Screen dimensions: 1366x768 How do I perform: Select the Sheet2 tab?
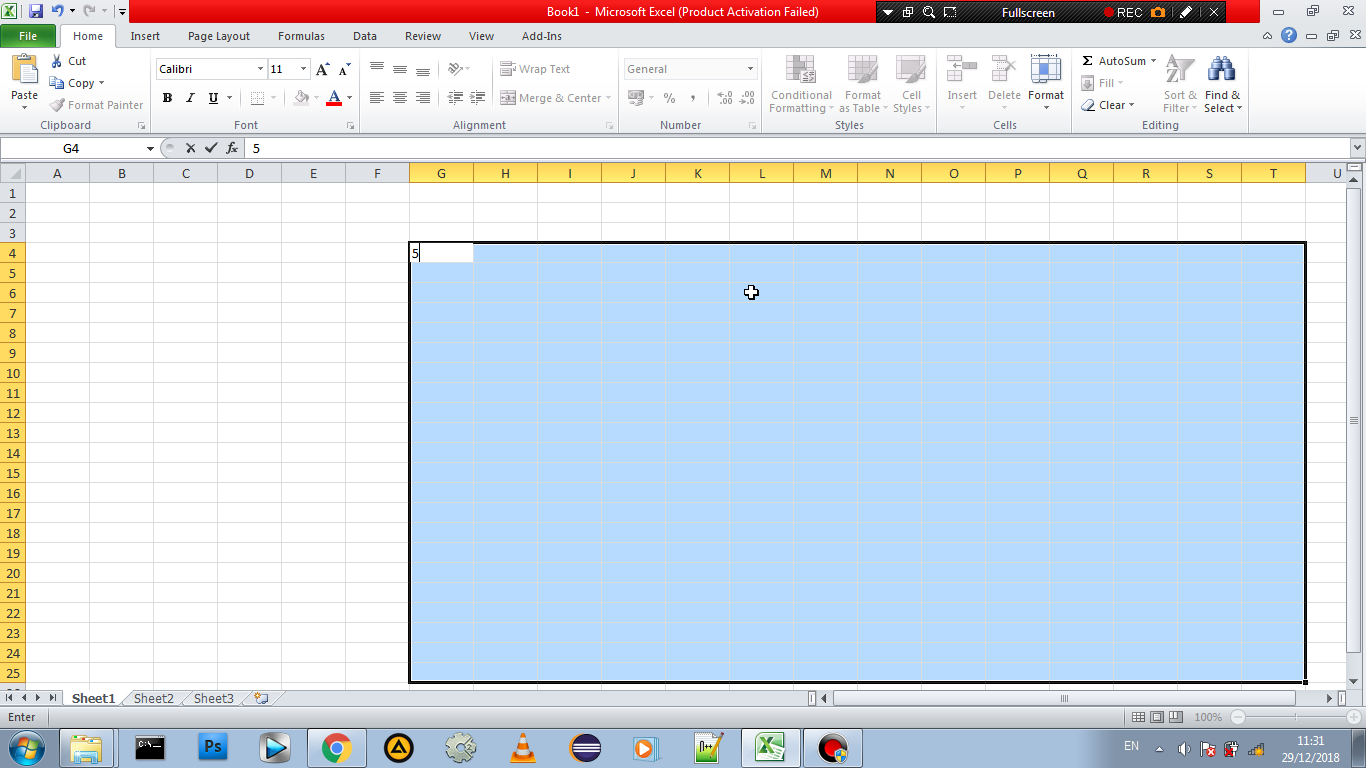click(x=152, y=698)
